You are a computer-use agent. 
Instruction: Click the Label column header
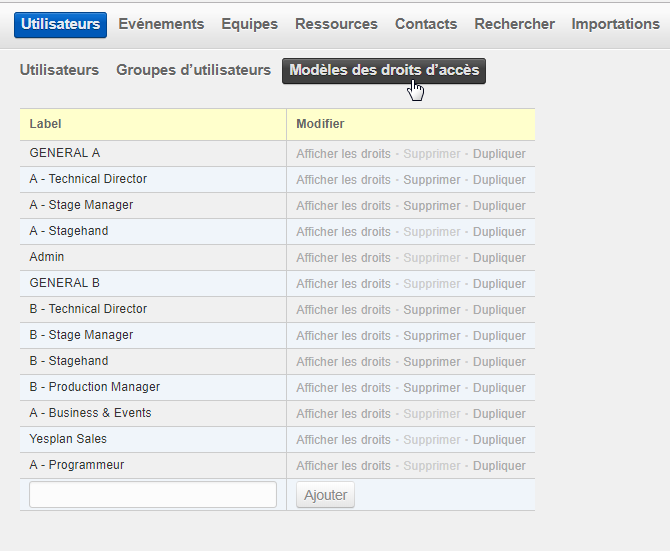[x=45, y=124]
